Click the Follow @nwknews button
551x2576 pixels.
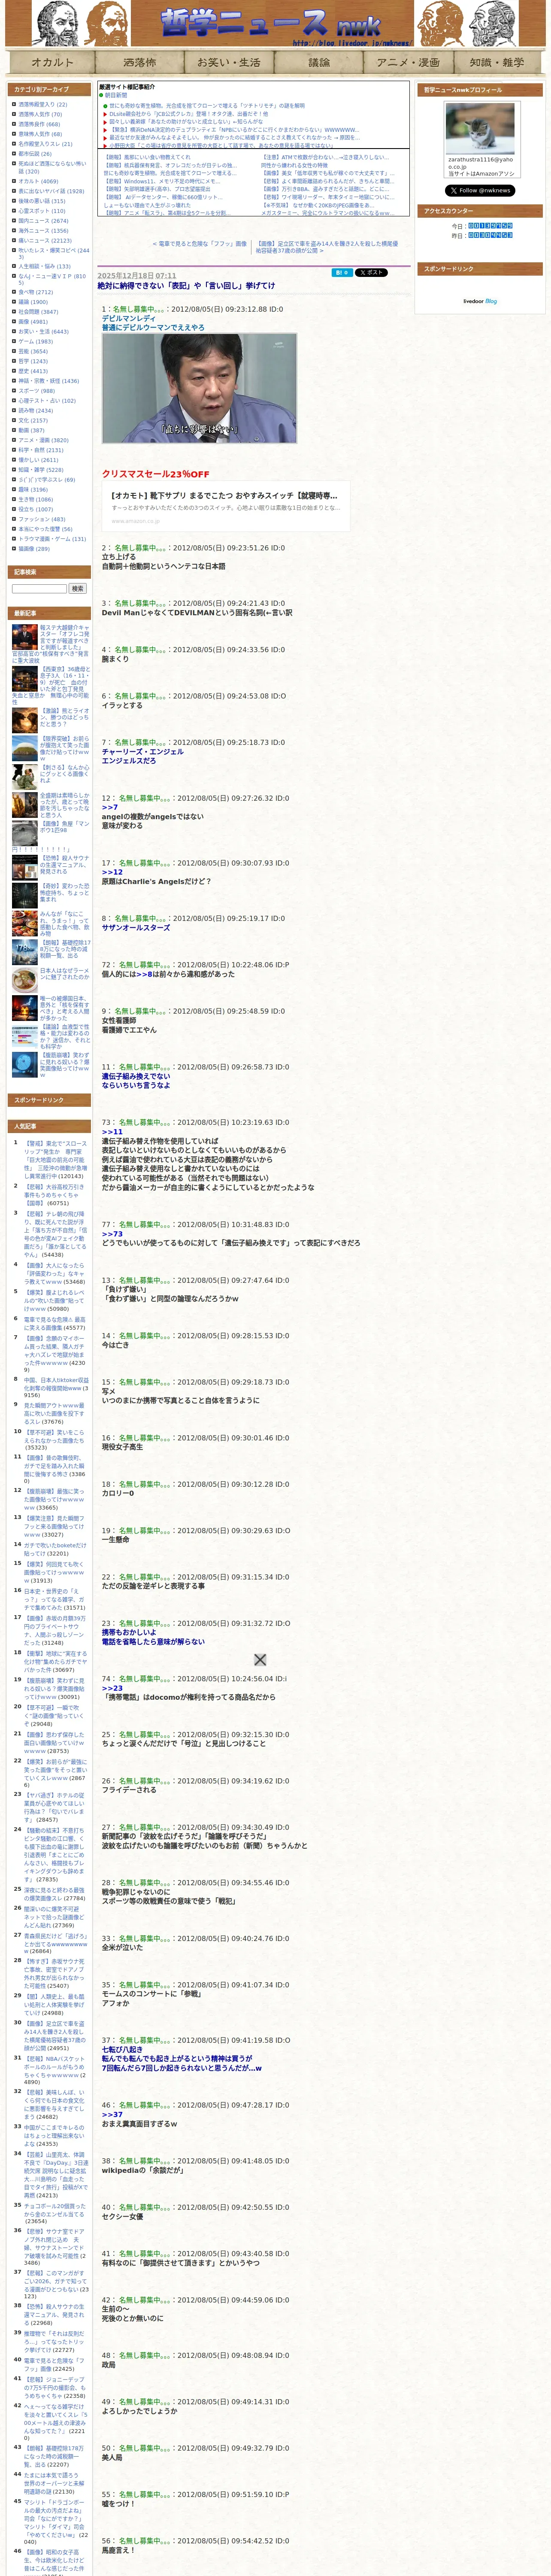(480, 190)
